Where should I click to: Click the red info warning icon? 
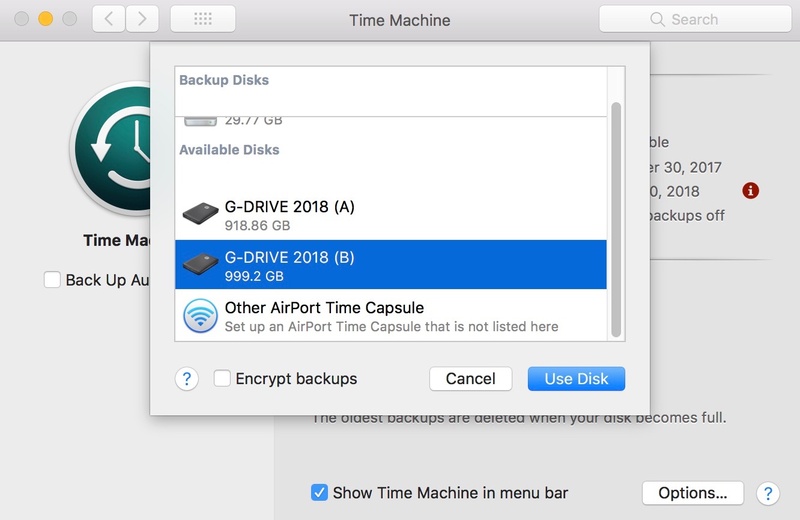click(750, 191)
